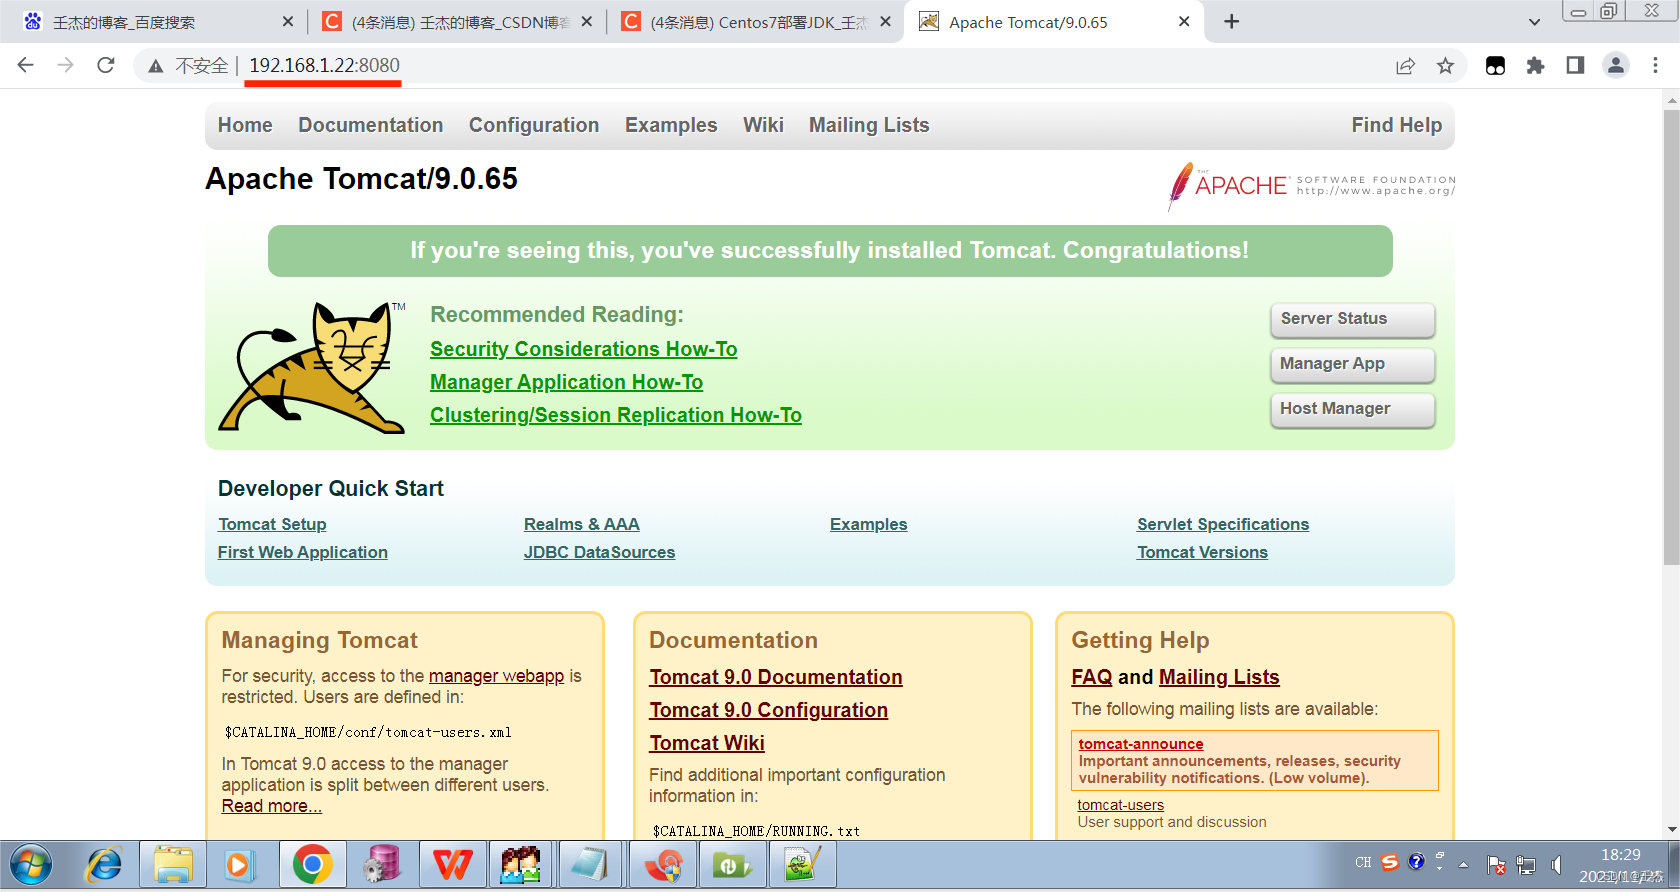Click the Server Status button

pos(1352,319)
